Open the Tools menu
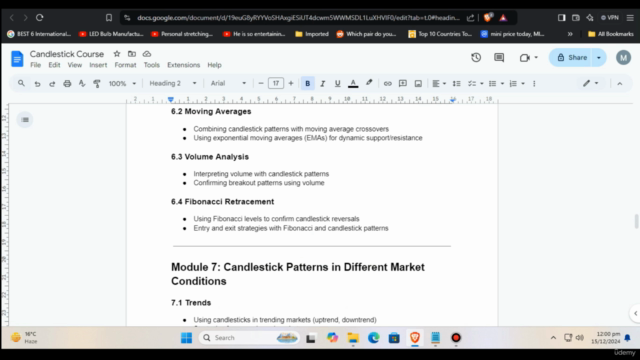 point(151,65)
